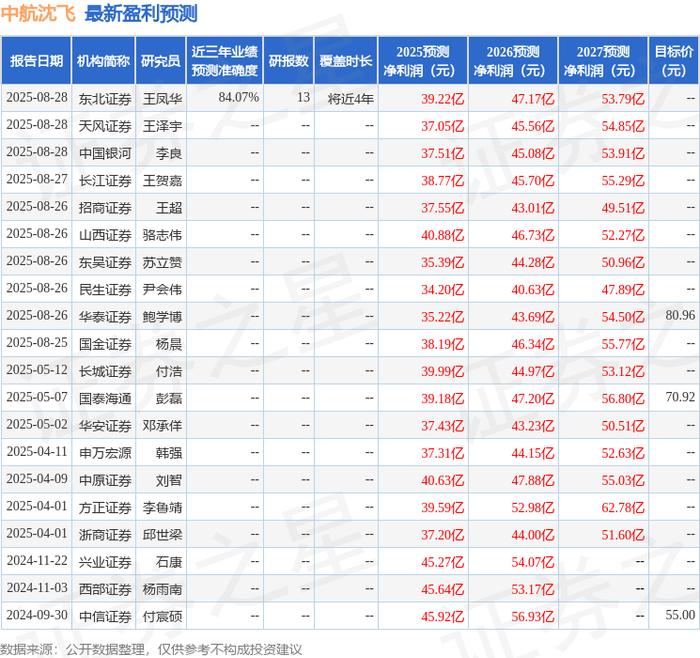Select the 2027预测净利润 column header
This screenshot has width=700, height=658.
(x=603, y=61)
